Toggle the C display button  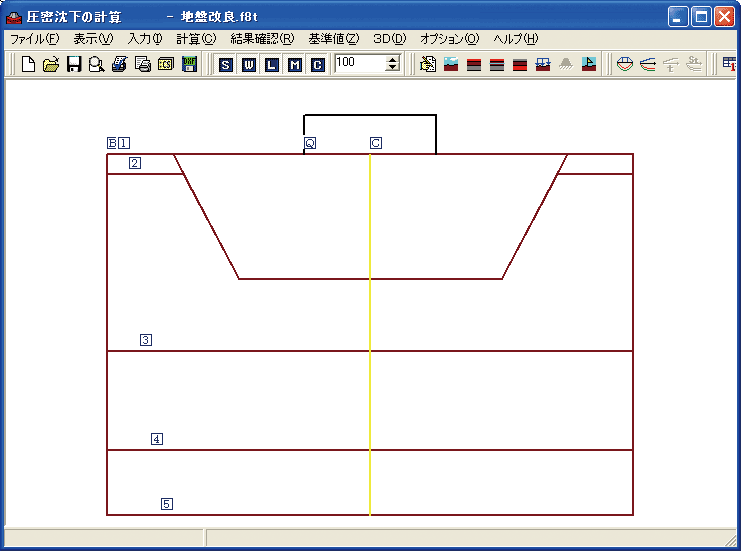pos(318,64)
